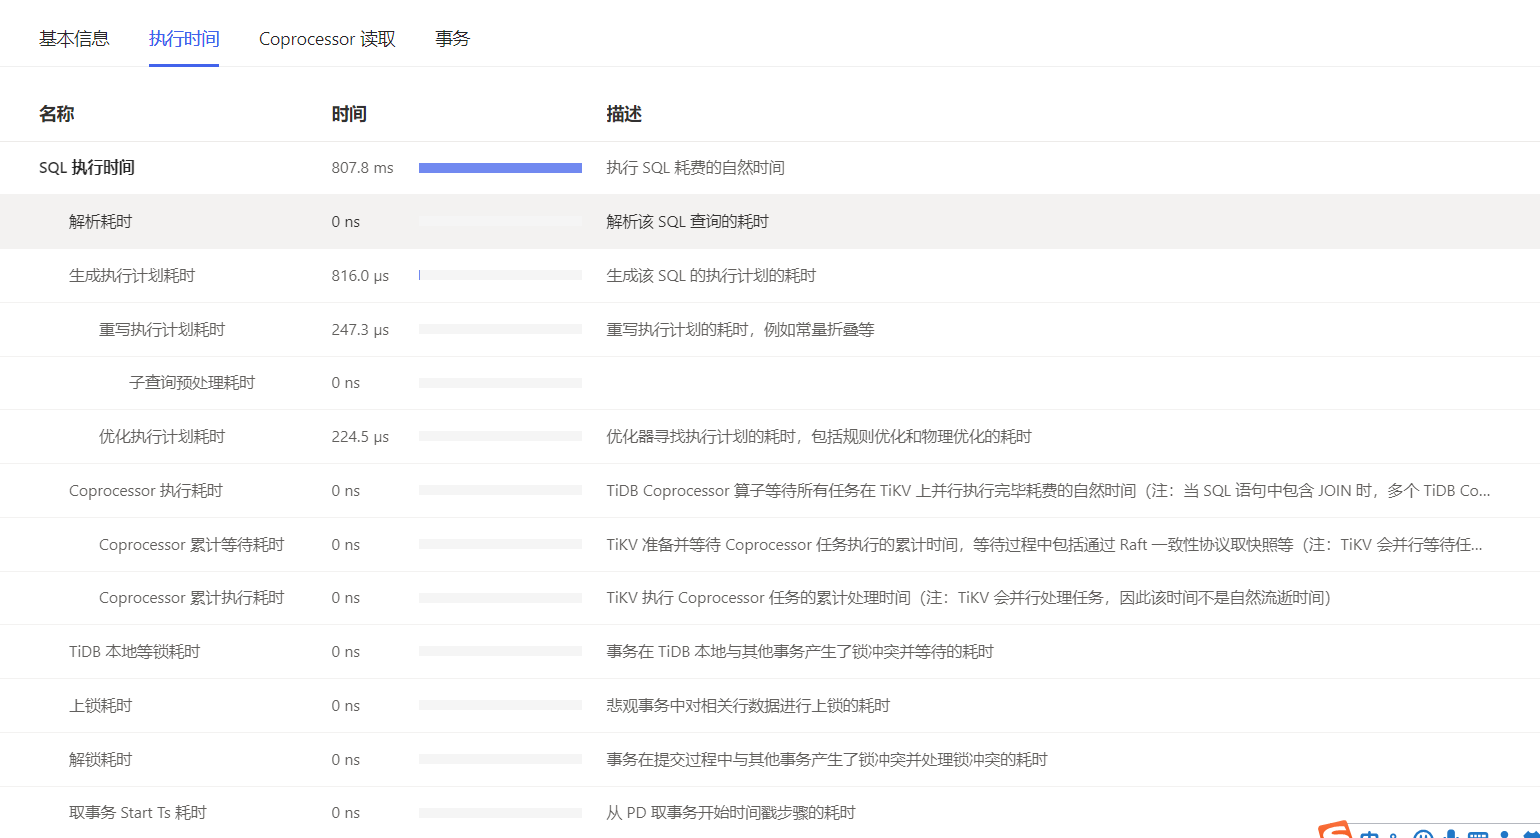Screen dimensions: 1540x838
Task: Click the 247.3 µs time value
Action: [x=361, y=329]
